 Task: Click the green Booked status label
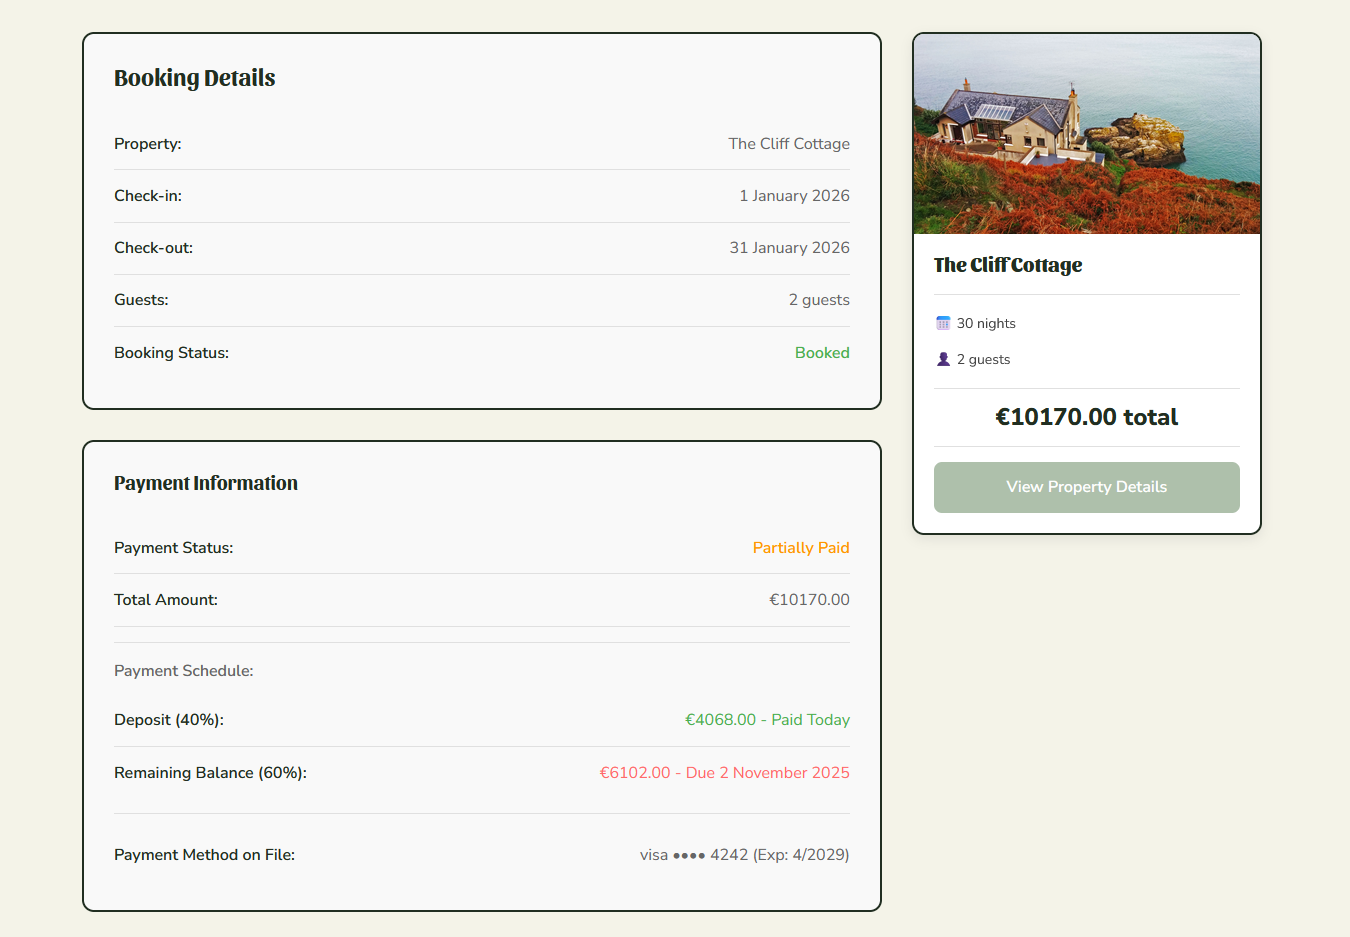(x=822, y=352)
